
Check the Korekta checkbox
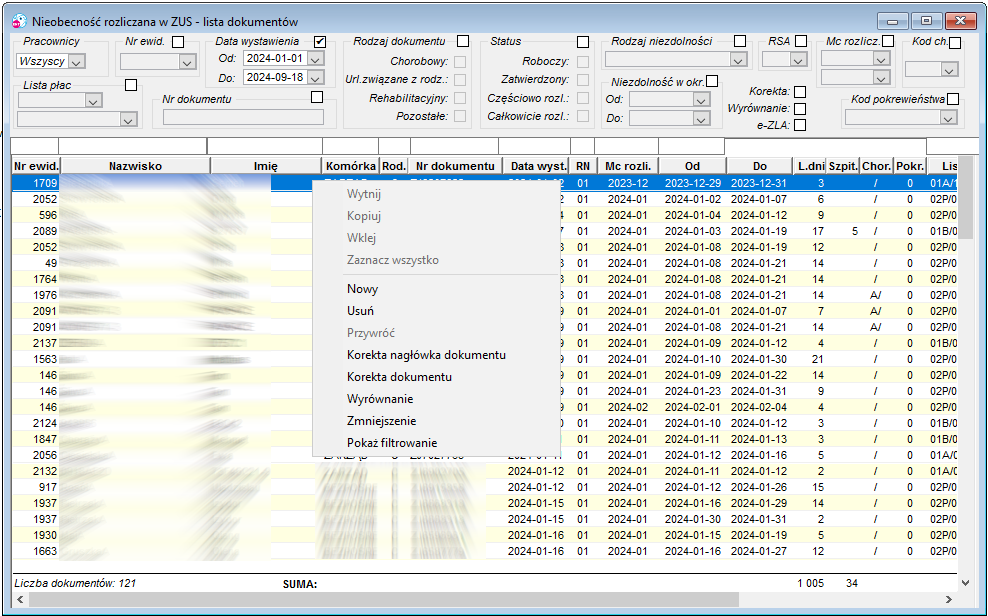point(800,91)
